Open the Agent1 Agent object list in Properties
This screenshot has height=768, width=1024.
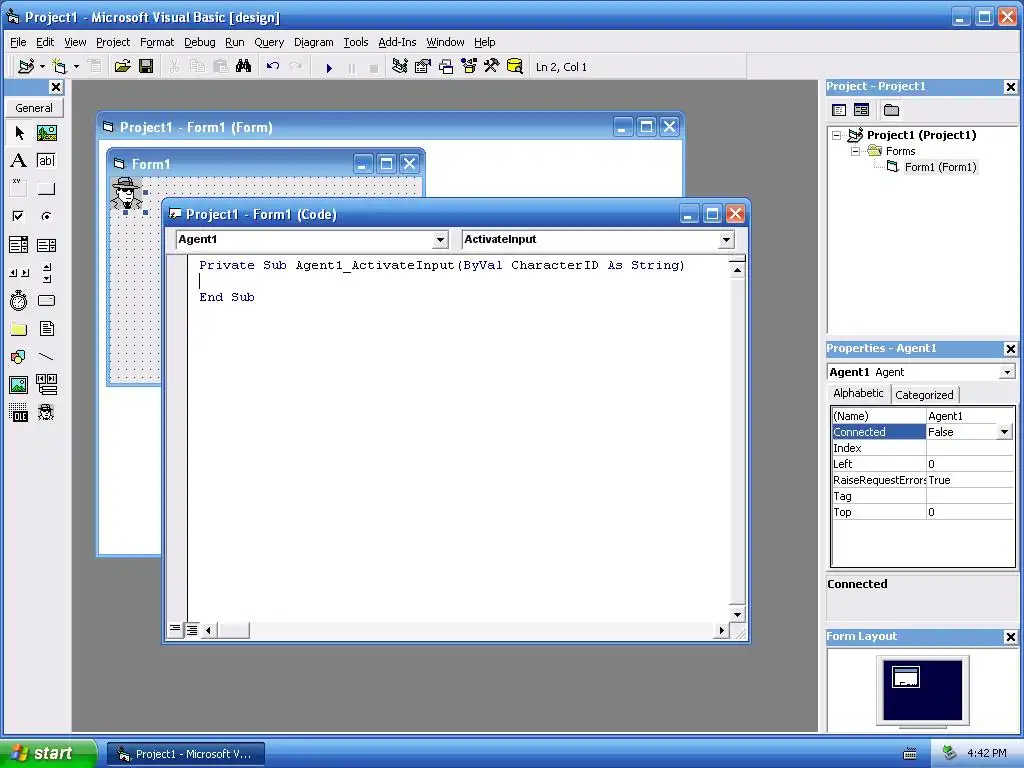[x=1008, y=372]
